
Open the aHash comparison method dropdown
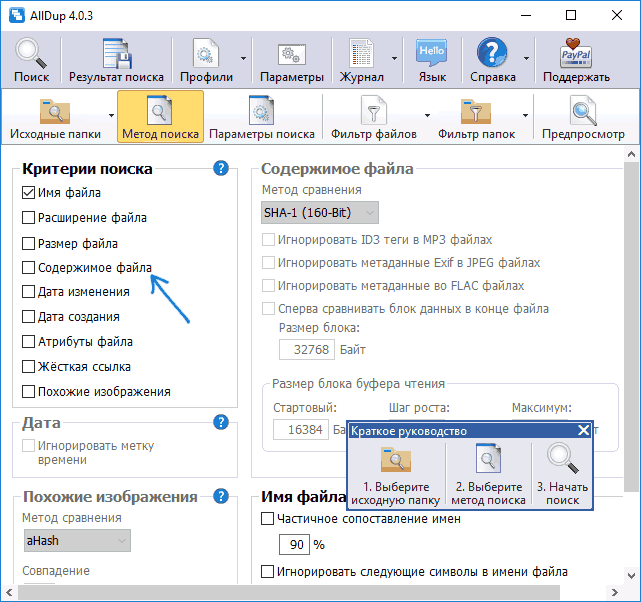[x=77, y=541]
